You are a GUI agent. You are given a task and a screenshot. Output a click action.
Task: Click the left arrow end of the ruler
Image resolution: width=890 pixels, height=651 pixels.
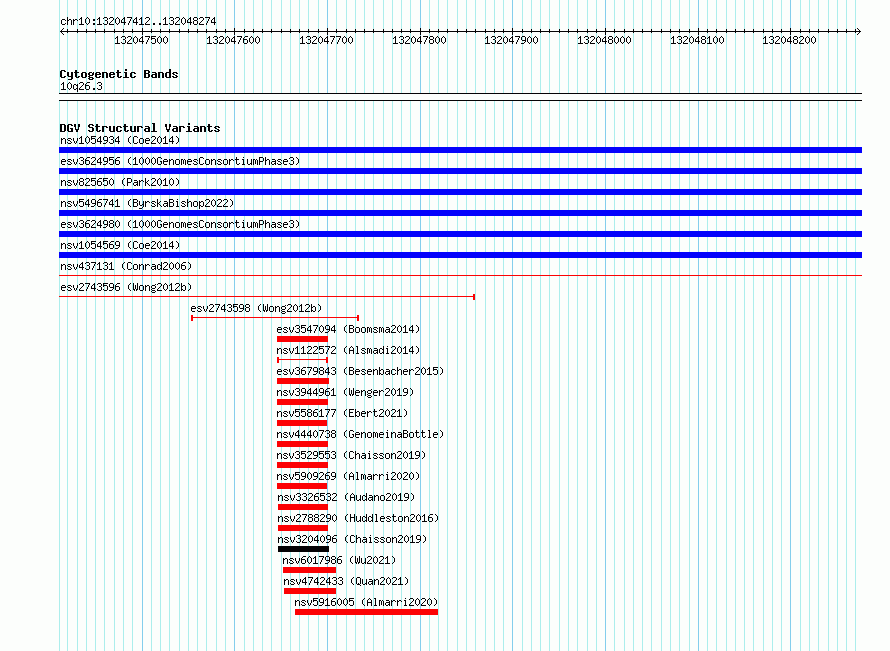tap(62, 32)
